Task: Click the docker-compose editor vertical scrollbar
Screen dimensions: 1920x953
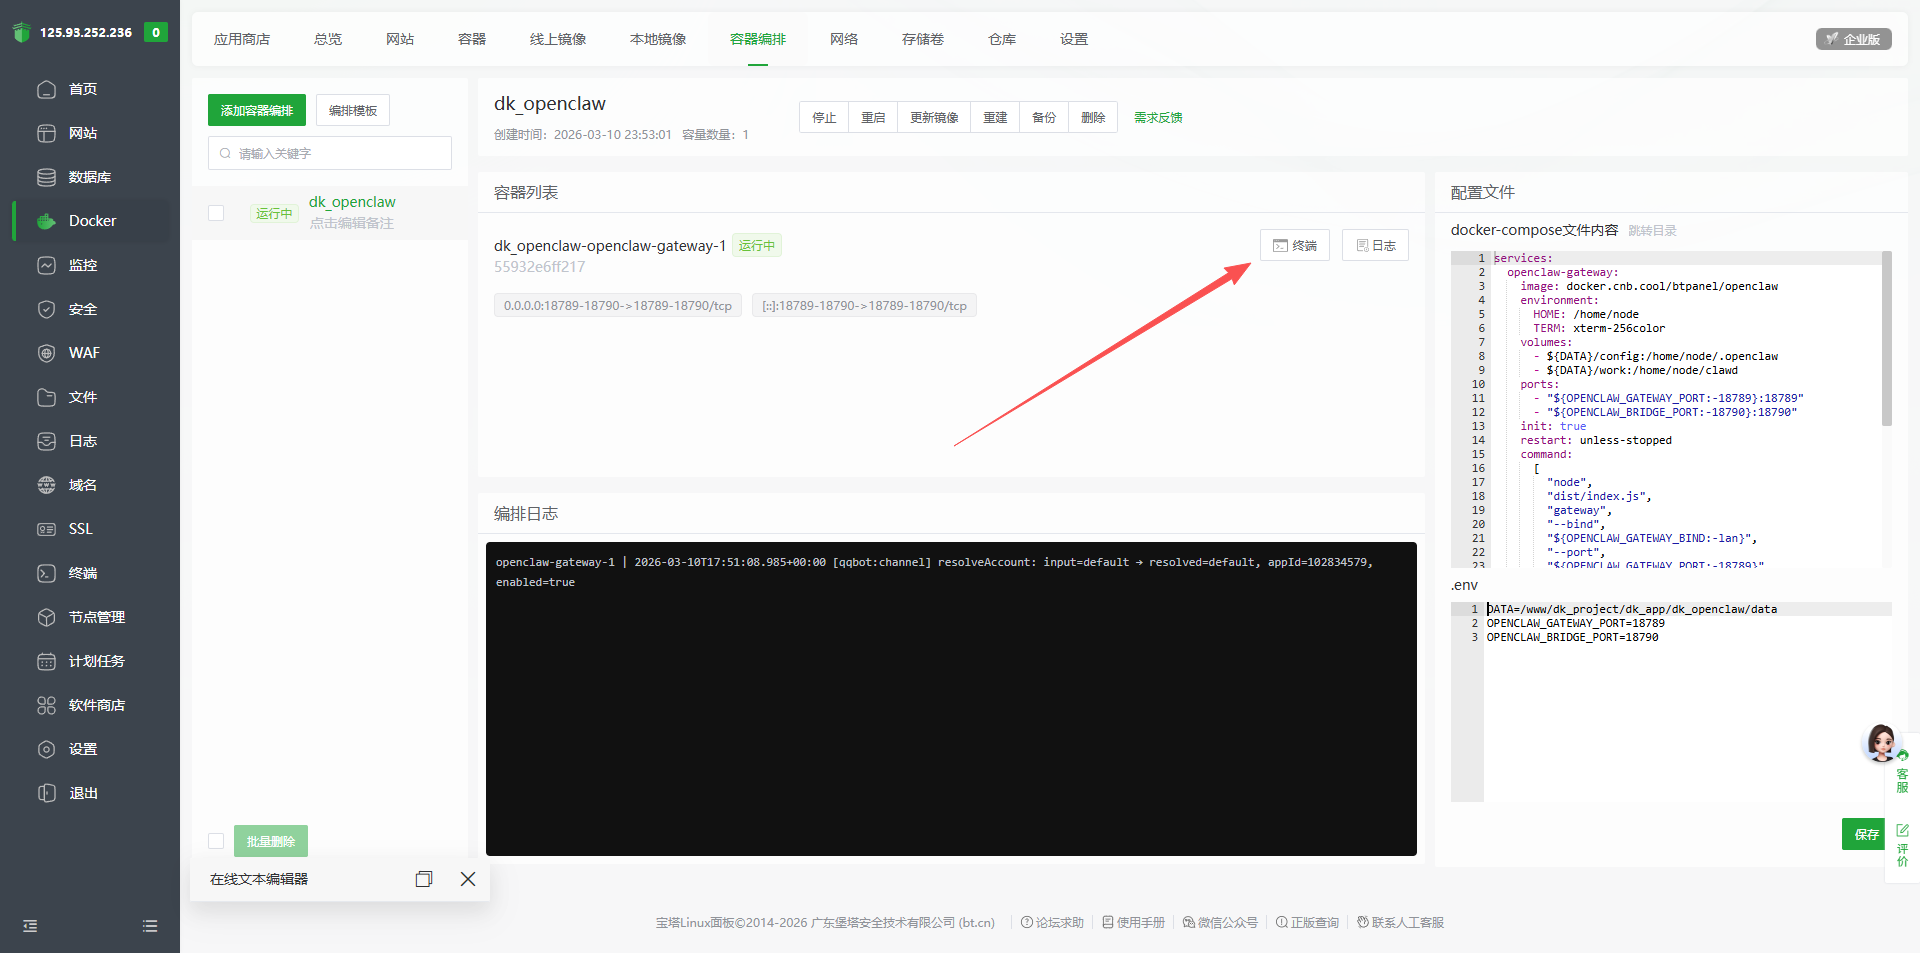Action: (1886, 340)
